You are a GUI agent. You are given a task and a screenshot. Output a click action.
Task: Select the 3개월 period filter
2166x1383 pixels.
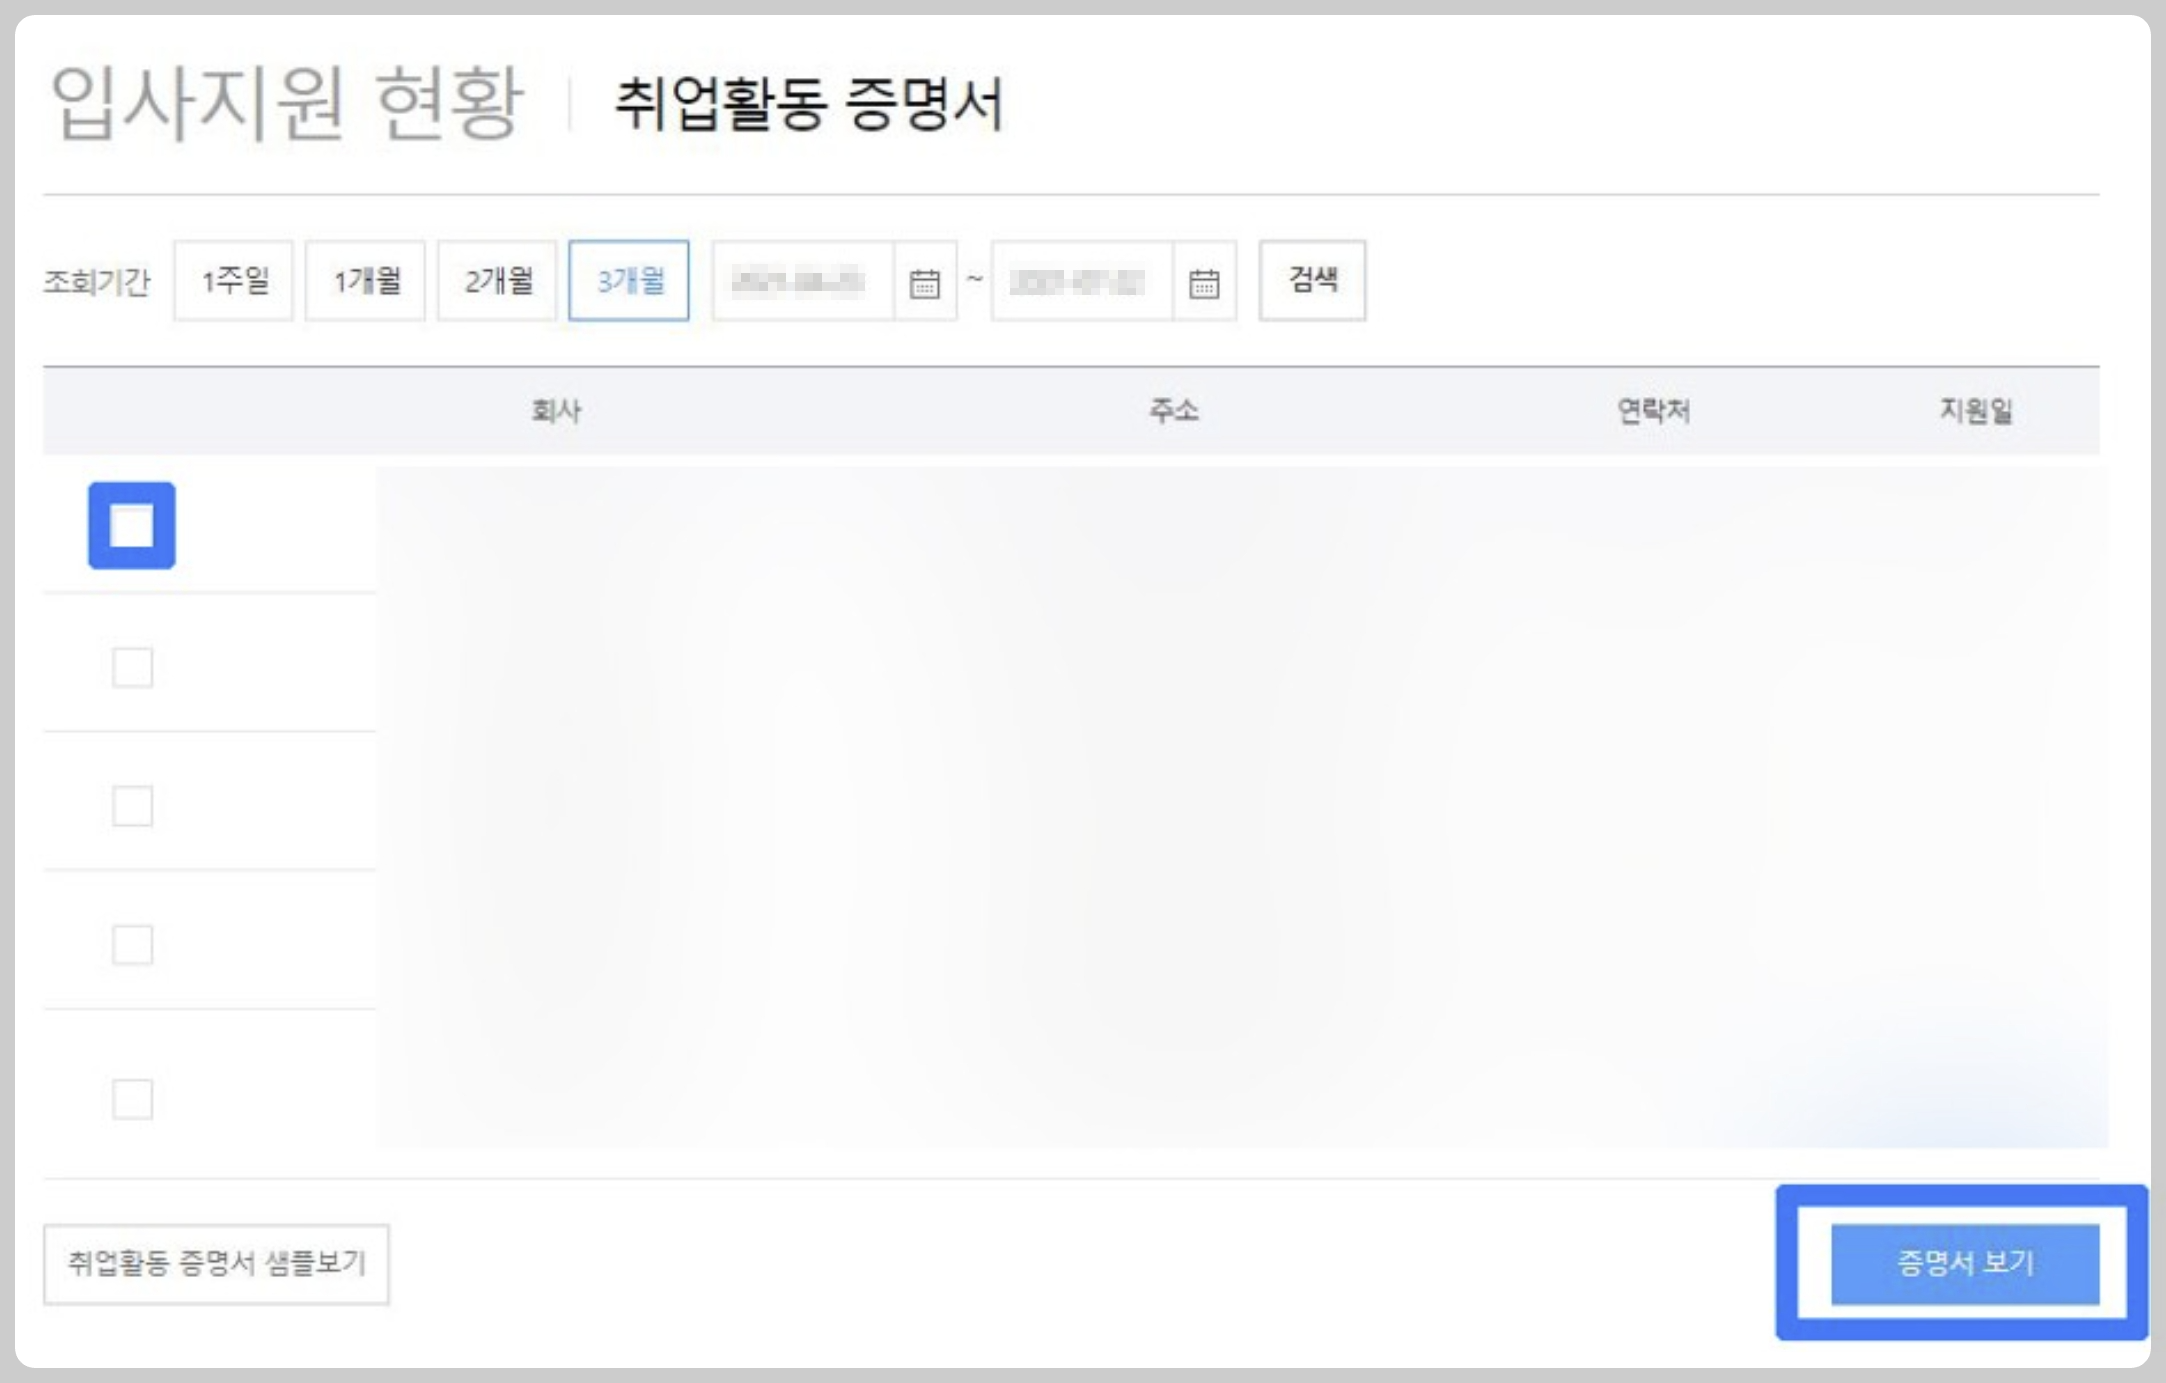tap(629, 281)
